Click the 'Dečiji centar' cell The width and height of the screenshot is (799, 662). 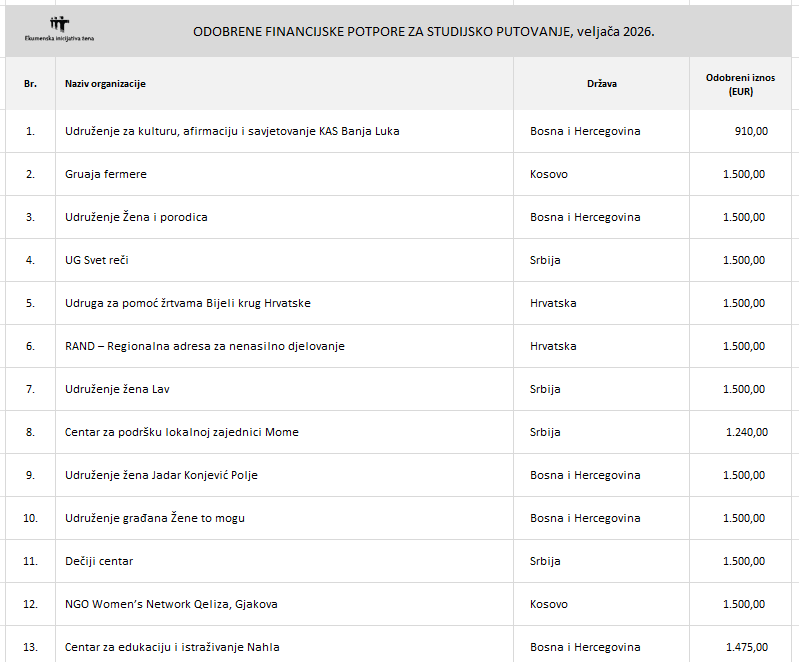(x=99, y=561)
